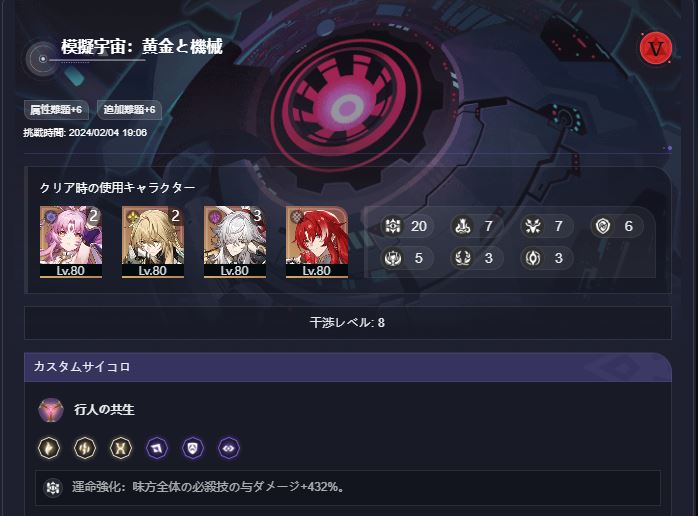Select the white-haired character portrait
The image size is (698, 516).
(235, 242)
